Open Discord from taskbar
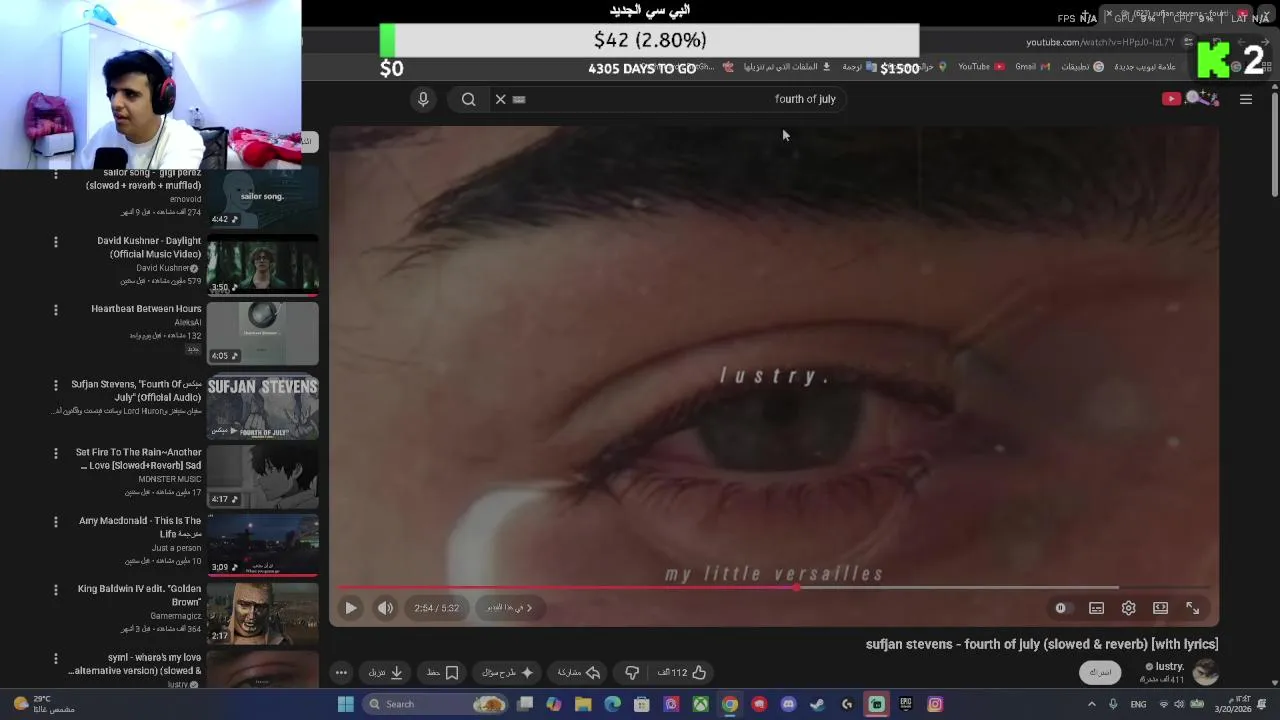The image size is (1280, 720). point(788,704)
